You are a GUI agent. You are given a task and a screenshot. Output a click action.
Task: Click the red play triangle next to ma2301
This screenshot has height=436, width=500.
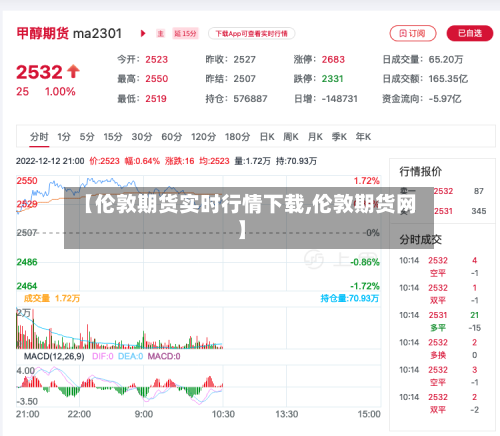[143, 33]
